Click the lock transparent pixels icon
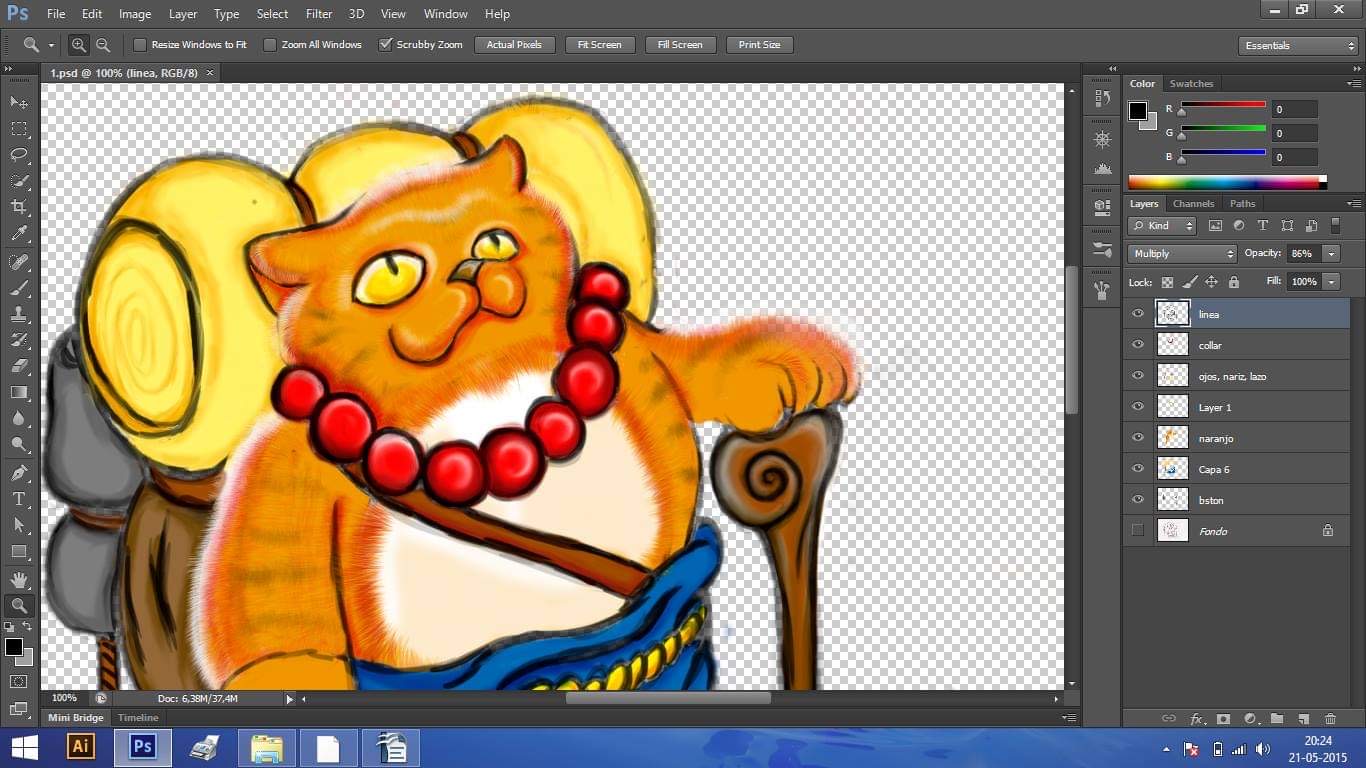The image size is (1366, 768). (1167, 283)
